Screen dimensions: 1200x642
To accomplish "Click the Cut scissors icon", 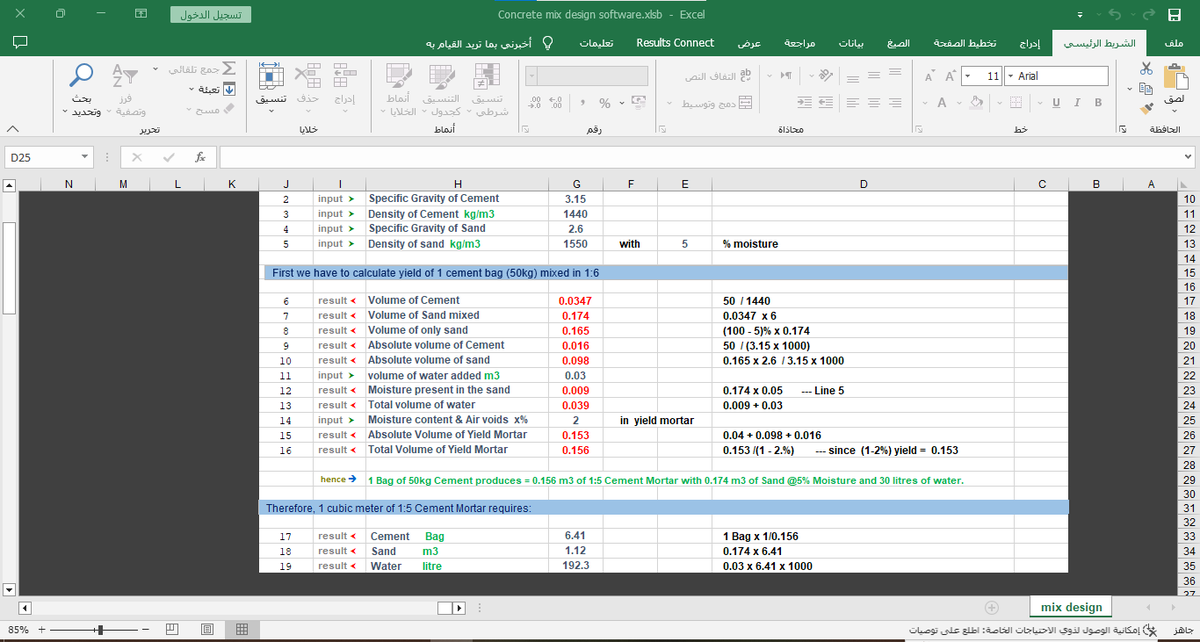I will click(1146, 68).
